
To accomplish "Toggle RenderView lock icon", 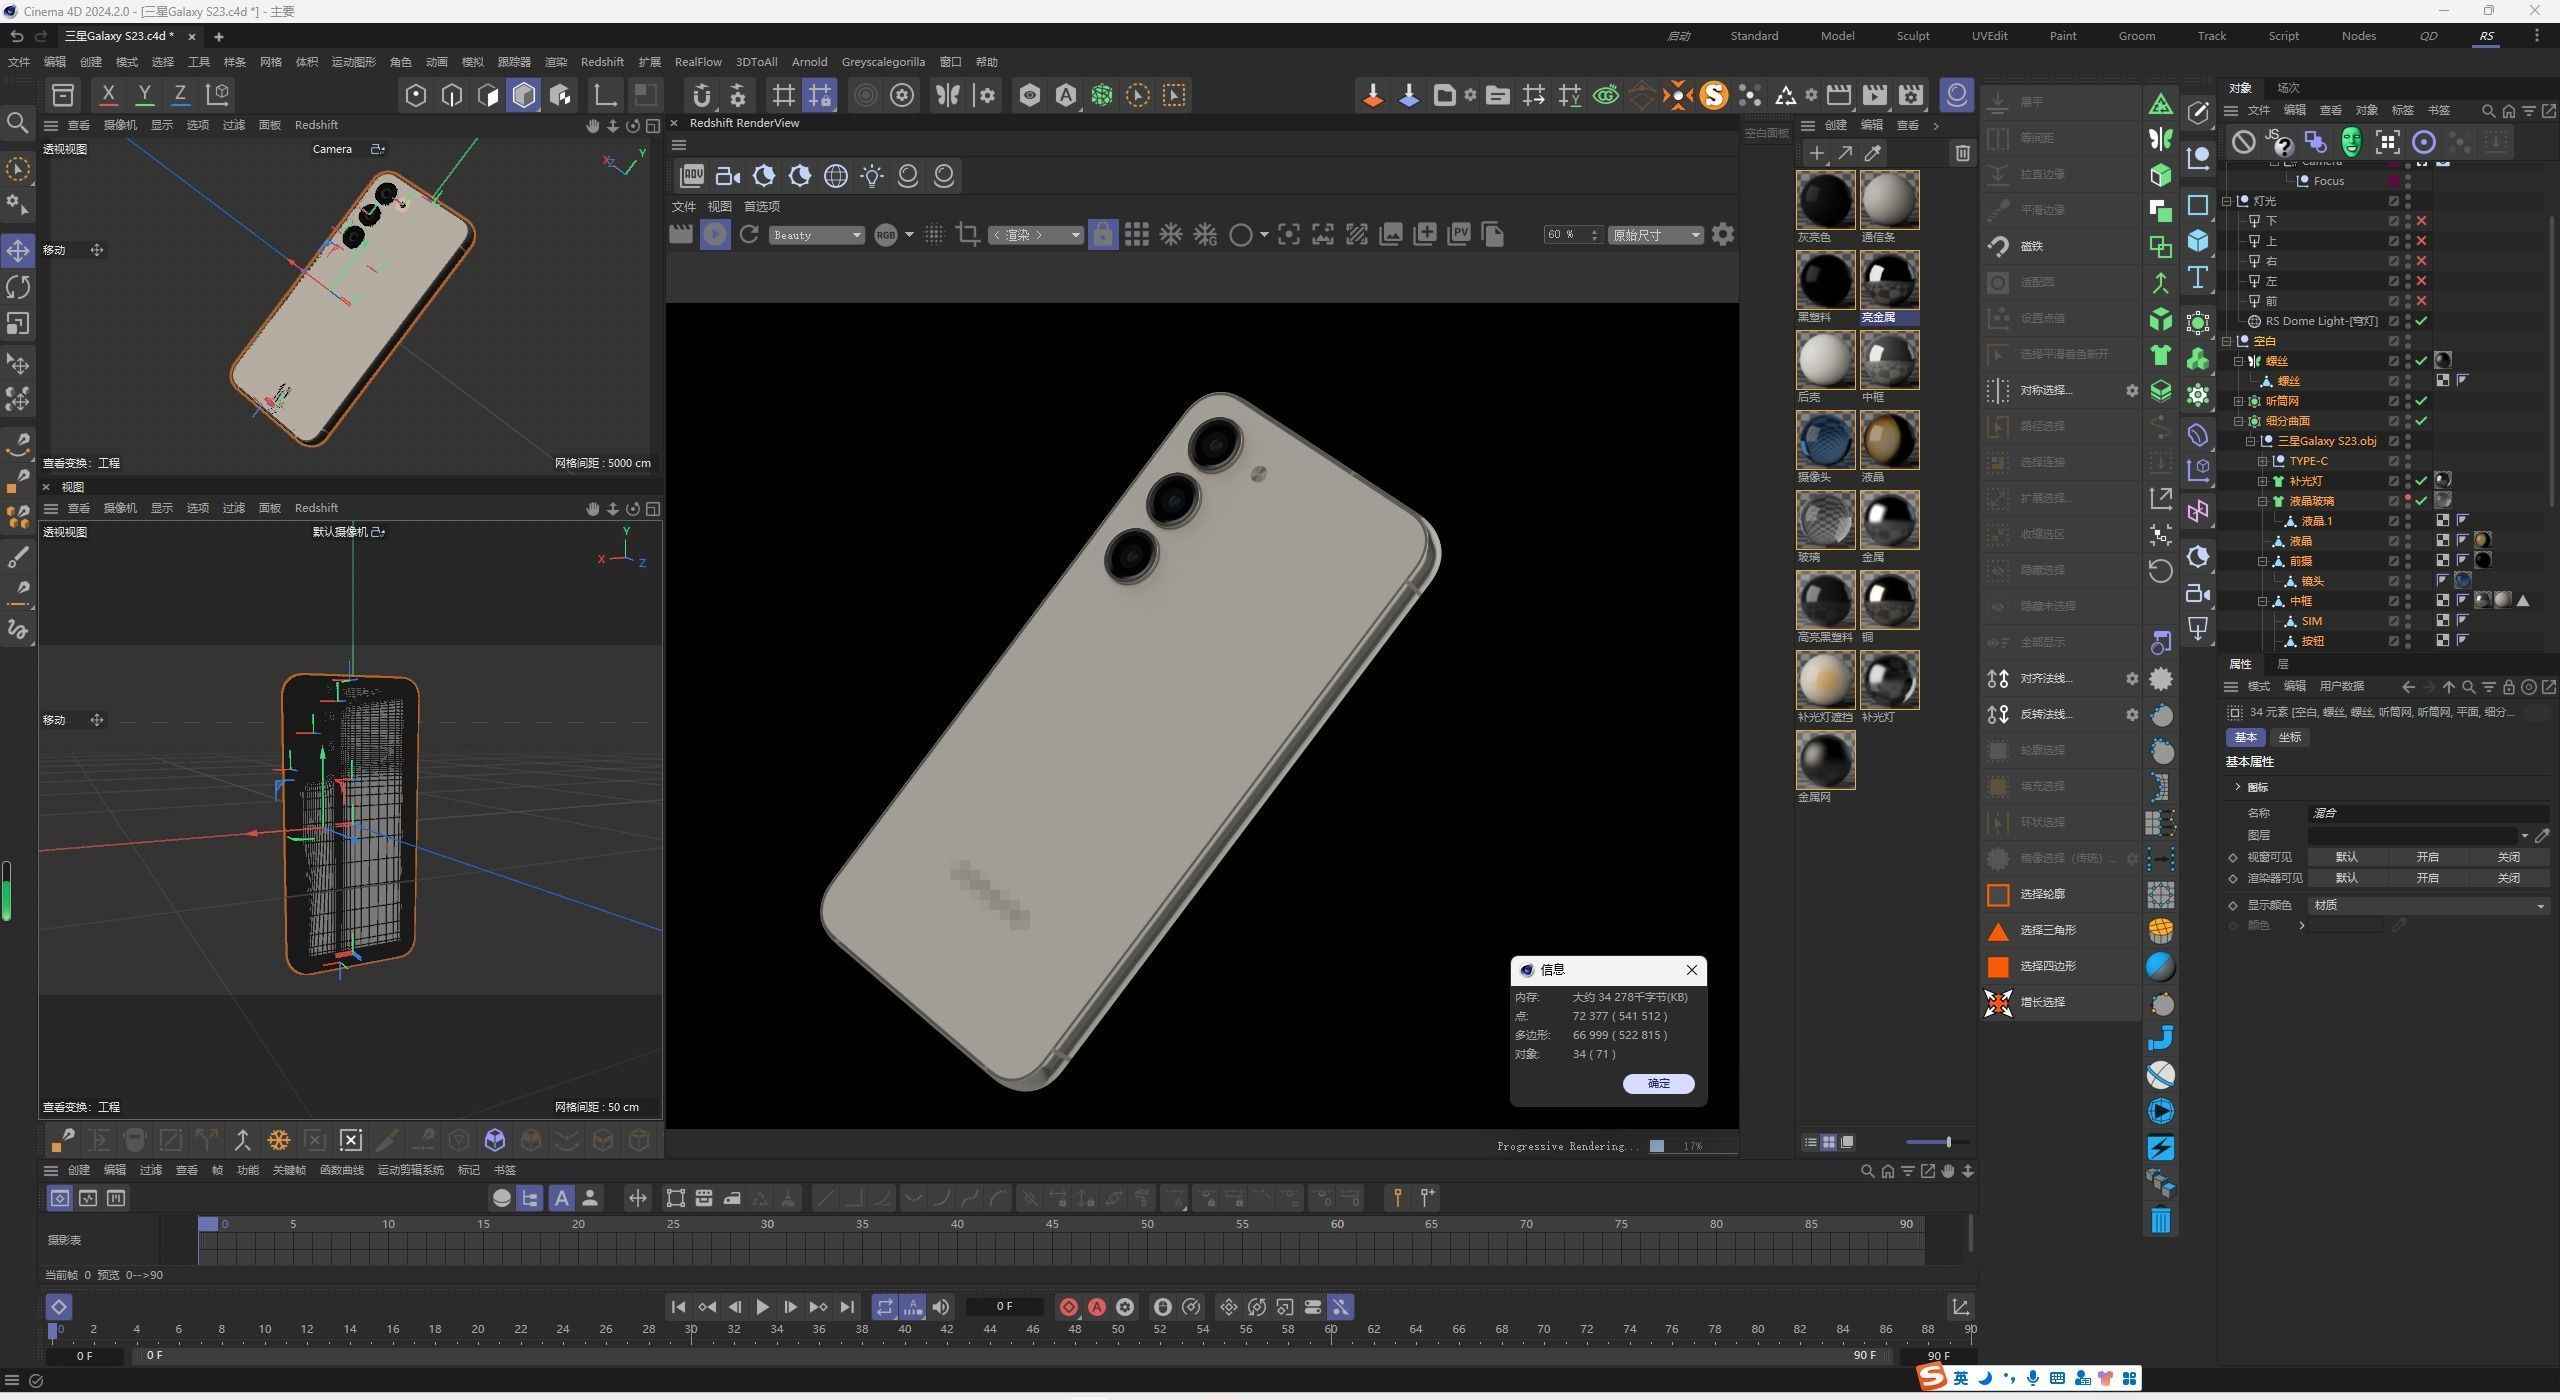I will click(1103, 235).
